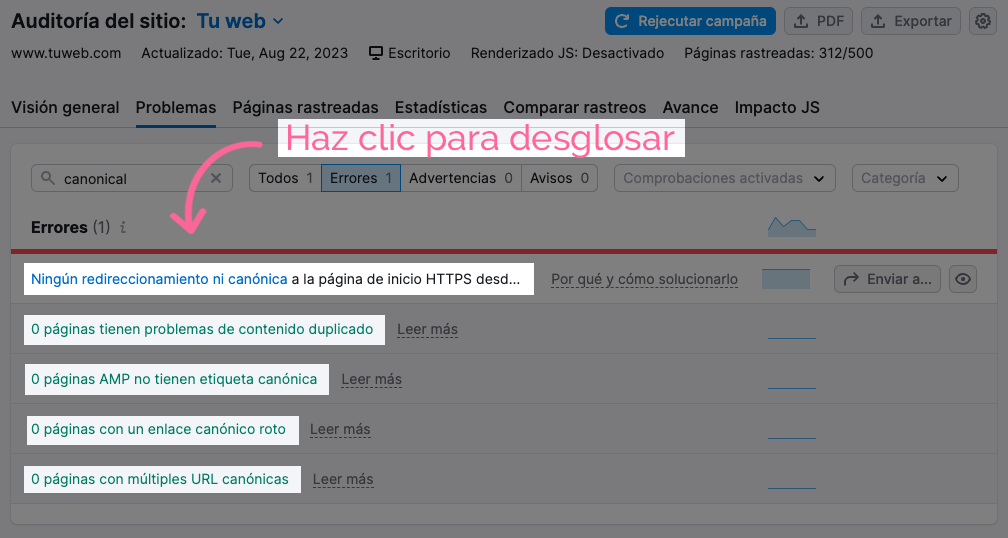This screenshot has height=538, width=1008.
Task: Expand Comprobaciones activadas dropdown
Action: (724, 178)
